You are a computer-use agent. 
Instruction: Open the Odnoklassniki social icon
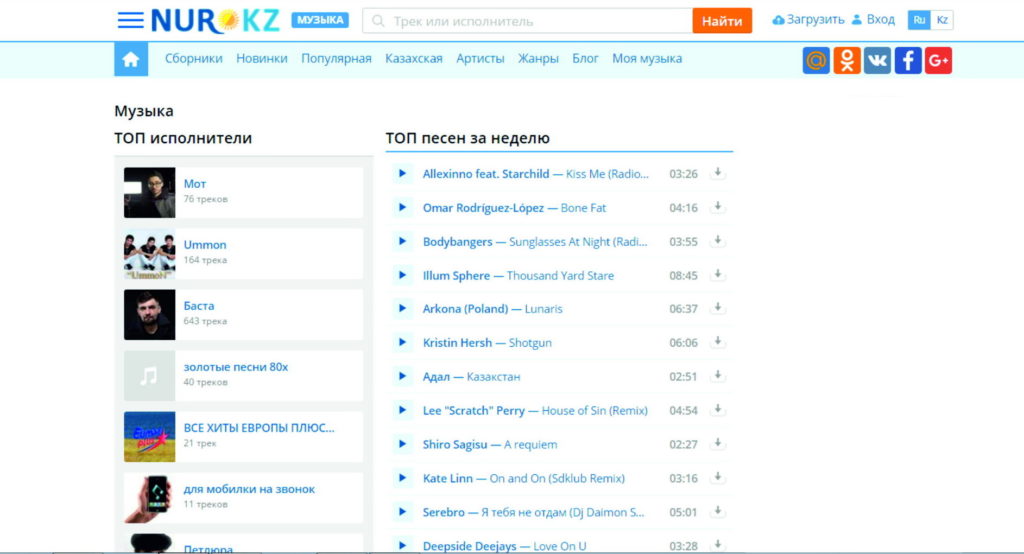846,60
